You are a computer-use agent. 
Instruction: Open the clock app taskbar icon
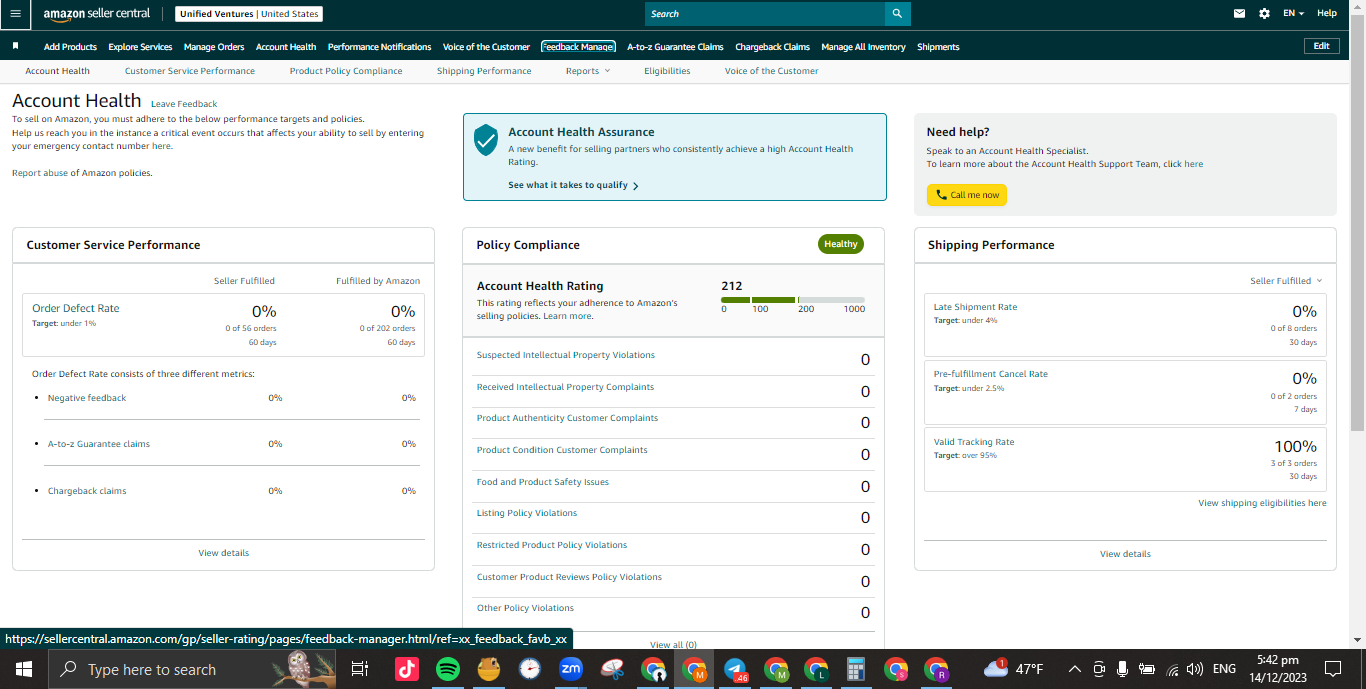point(530,669)
